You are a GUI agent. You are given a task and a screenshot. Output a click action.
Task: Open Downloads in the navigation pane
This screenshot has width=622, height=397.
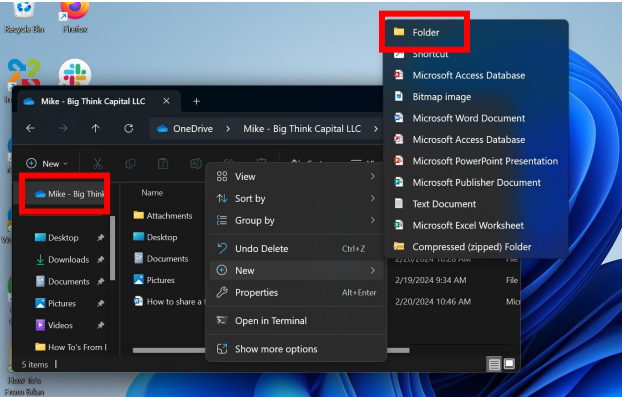pyautogui.click(x=63, y=259)
